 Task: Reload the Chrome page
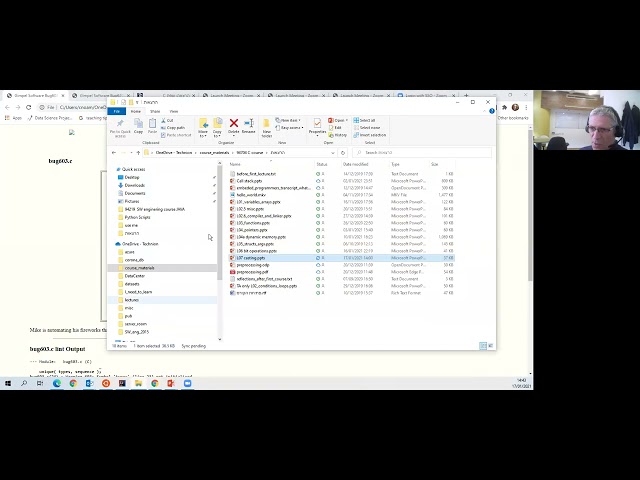tap(29, 107)
